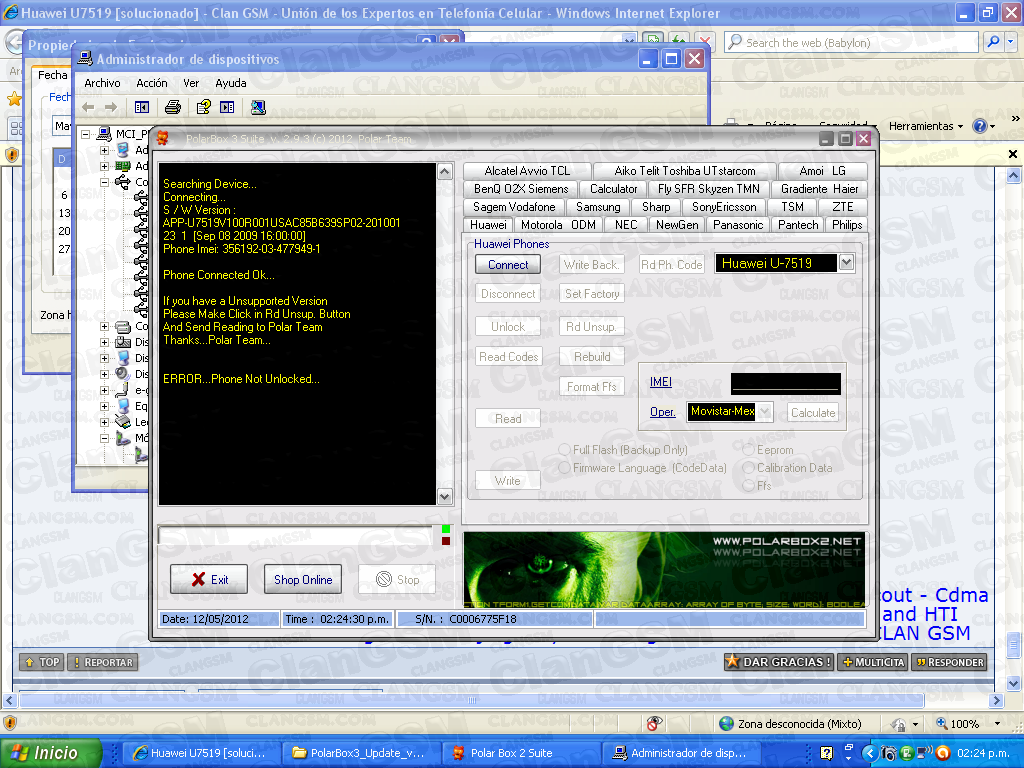The image size is (1024, 768).
Task: Scan for hardware changes in Device Manager toolbar
Action: click(259, 107)
